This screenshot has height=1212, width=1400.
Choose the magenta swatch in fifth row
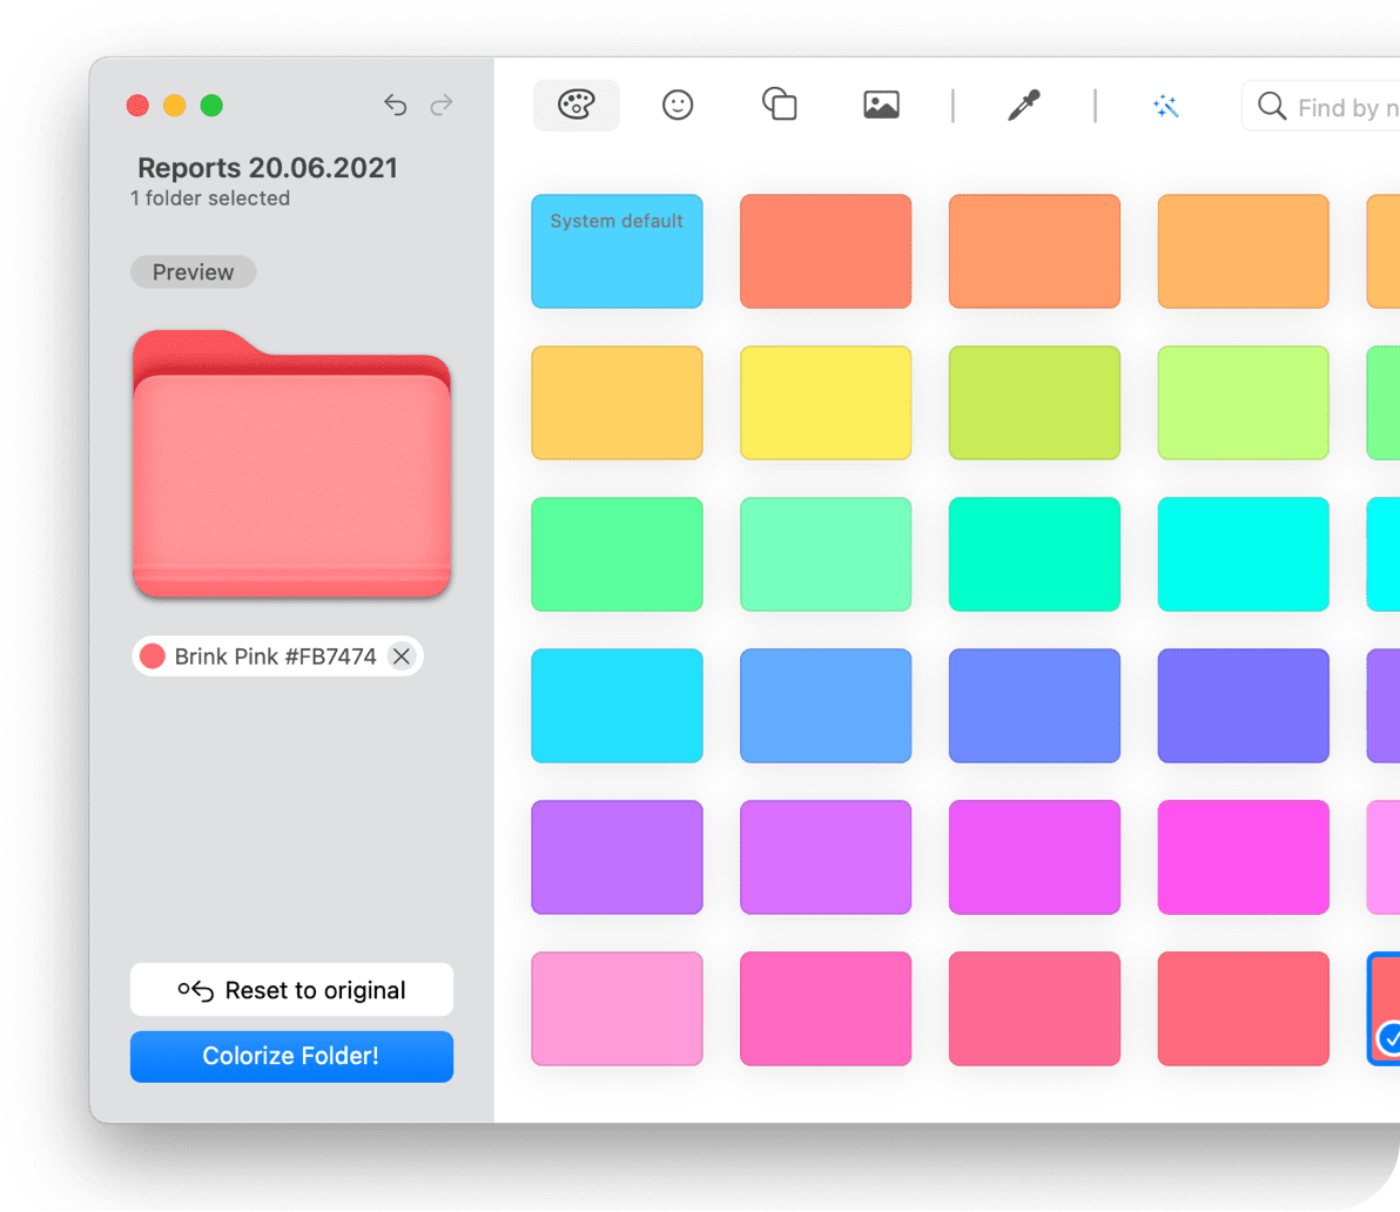click(x=1034, y=857)
